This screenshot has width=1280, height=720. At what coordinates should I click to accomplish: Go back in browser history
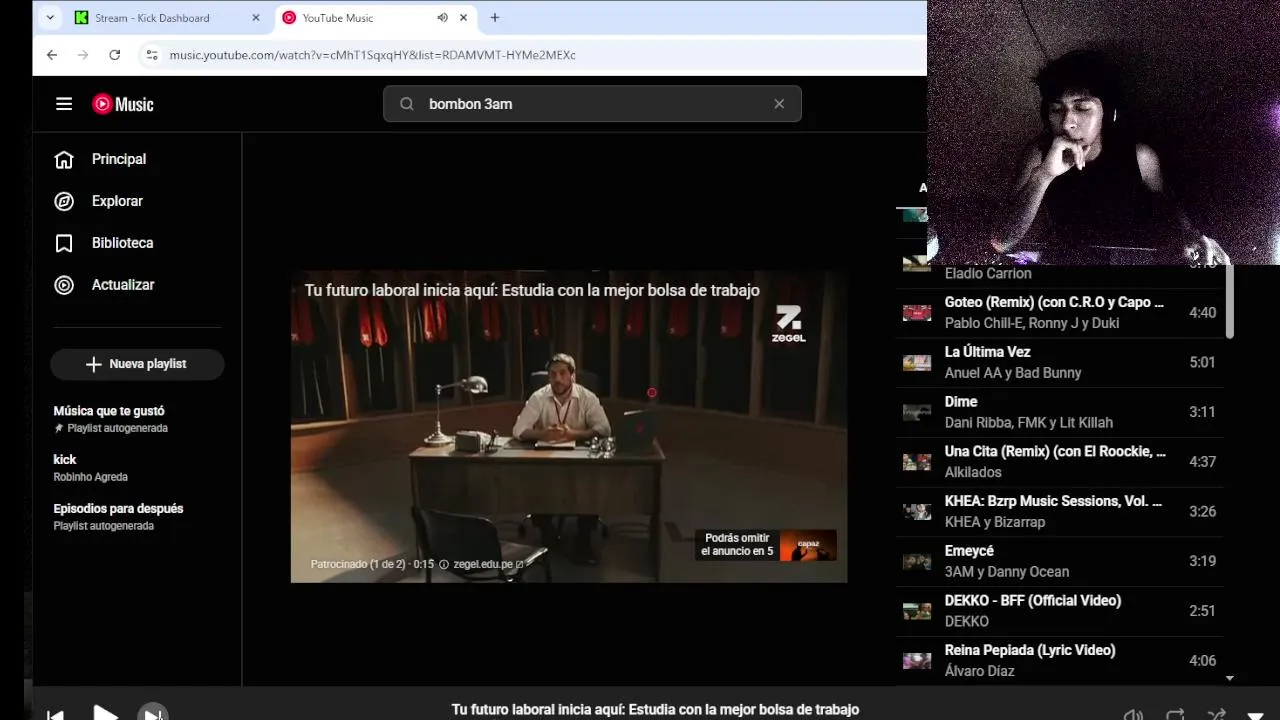(52, 55)
